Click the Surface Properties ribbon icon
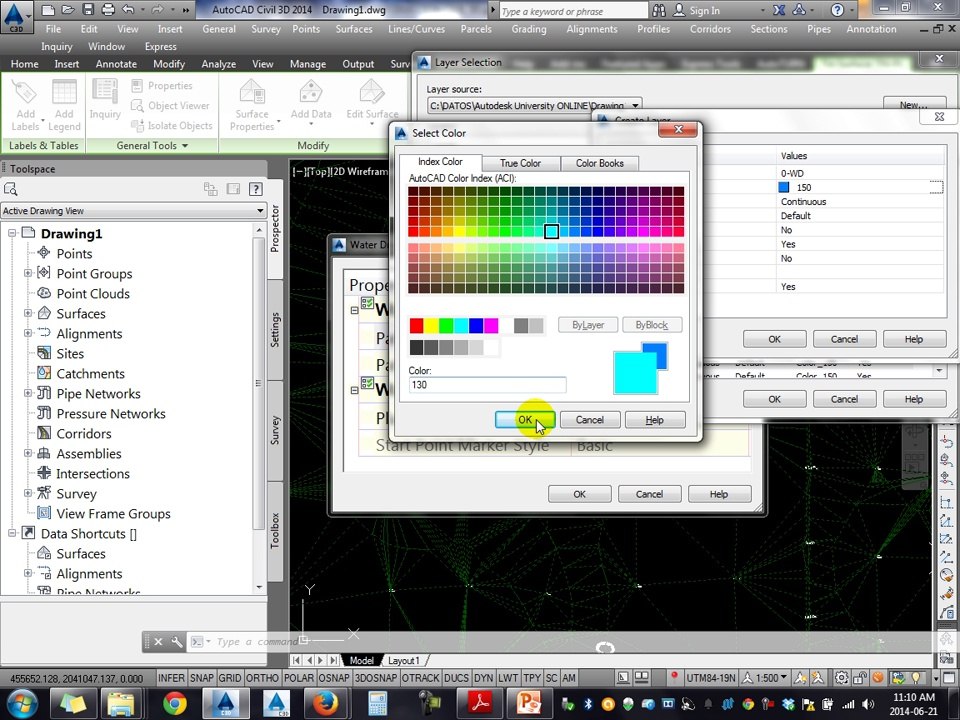960x720 pixels. click(252, 105)
